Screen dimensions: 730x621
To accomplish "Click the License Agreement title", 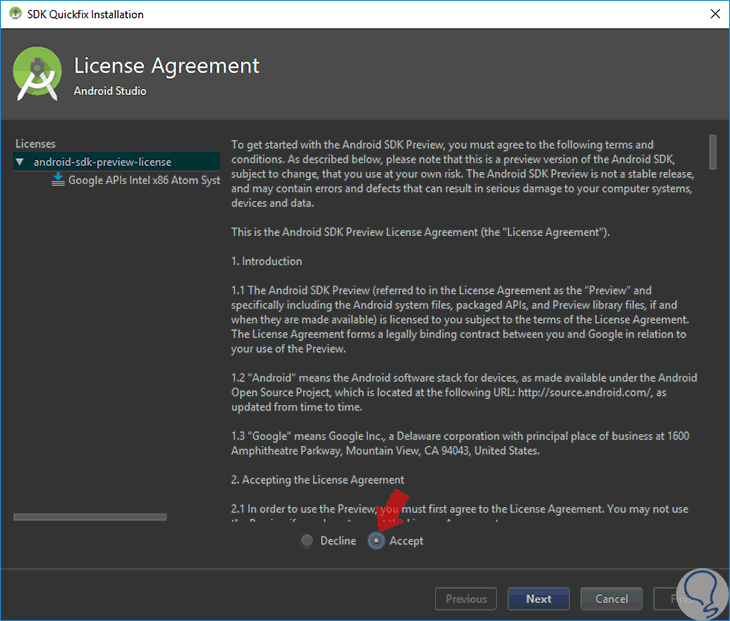I will tap(167, 66).
